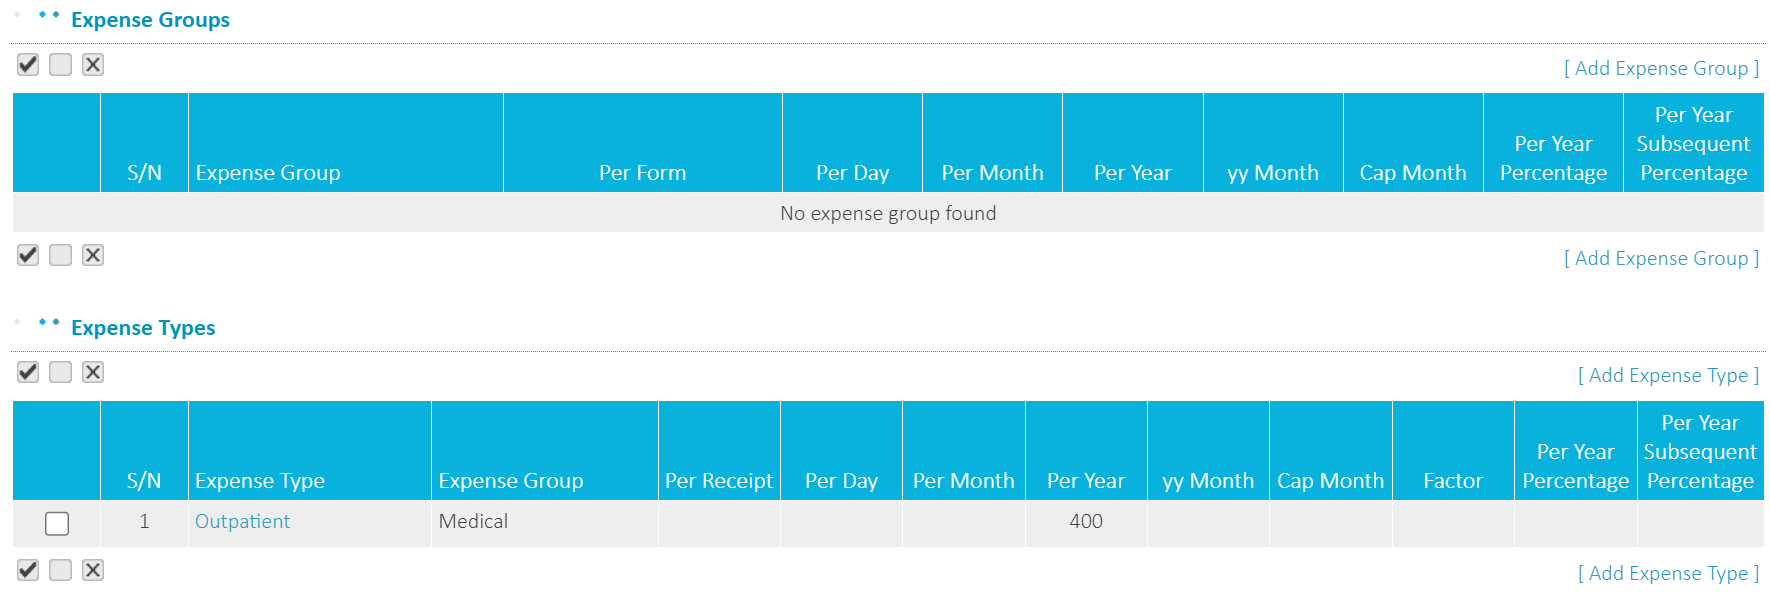Click delete X icon below Expense Types table
This screenshot has width=1770, height=594.
click(x=93, y=570)
